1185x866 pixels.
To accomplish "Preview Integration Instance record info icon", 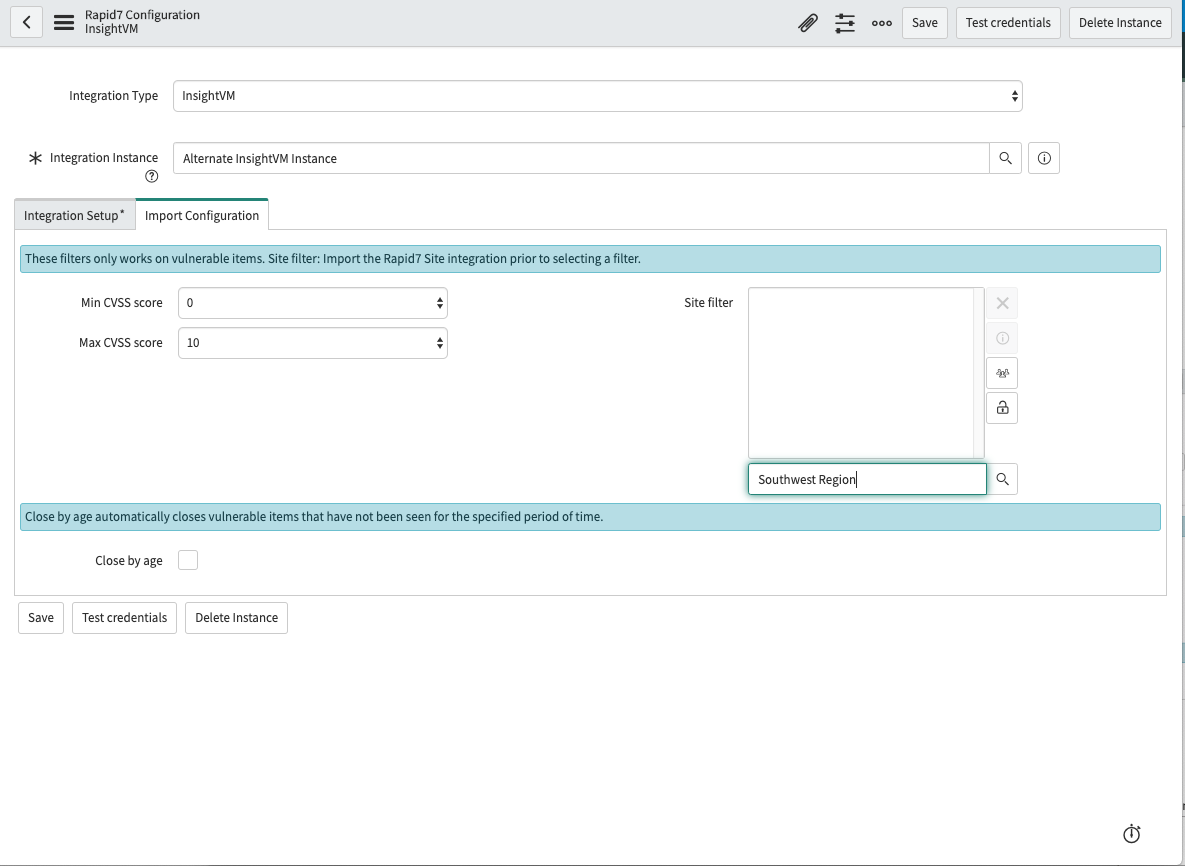I will pyautogui.click(x=1044, y=158).
